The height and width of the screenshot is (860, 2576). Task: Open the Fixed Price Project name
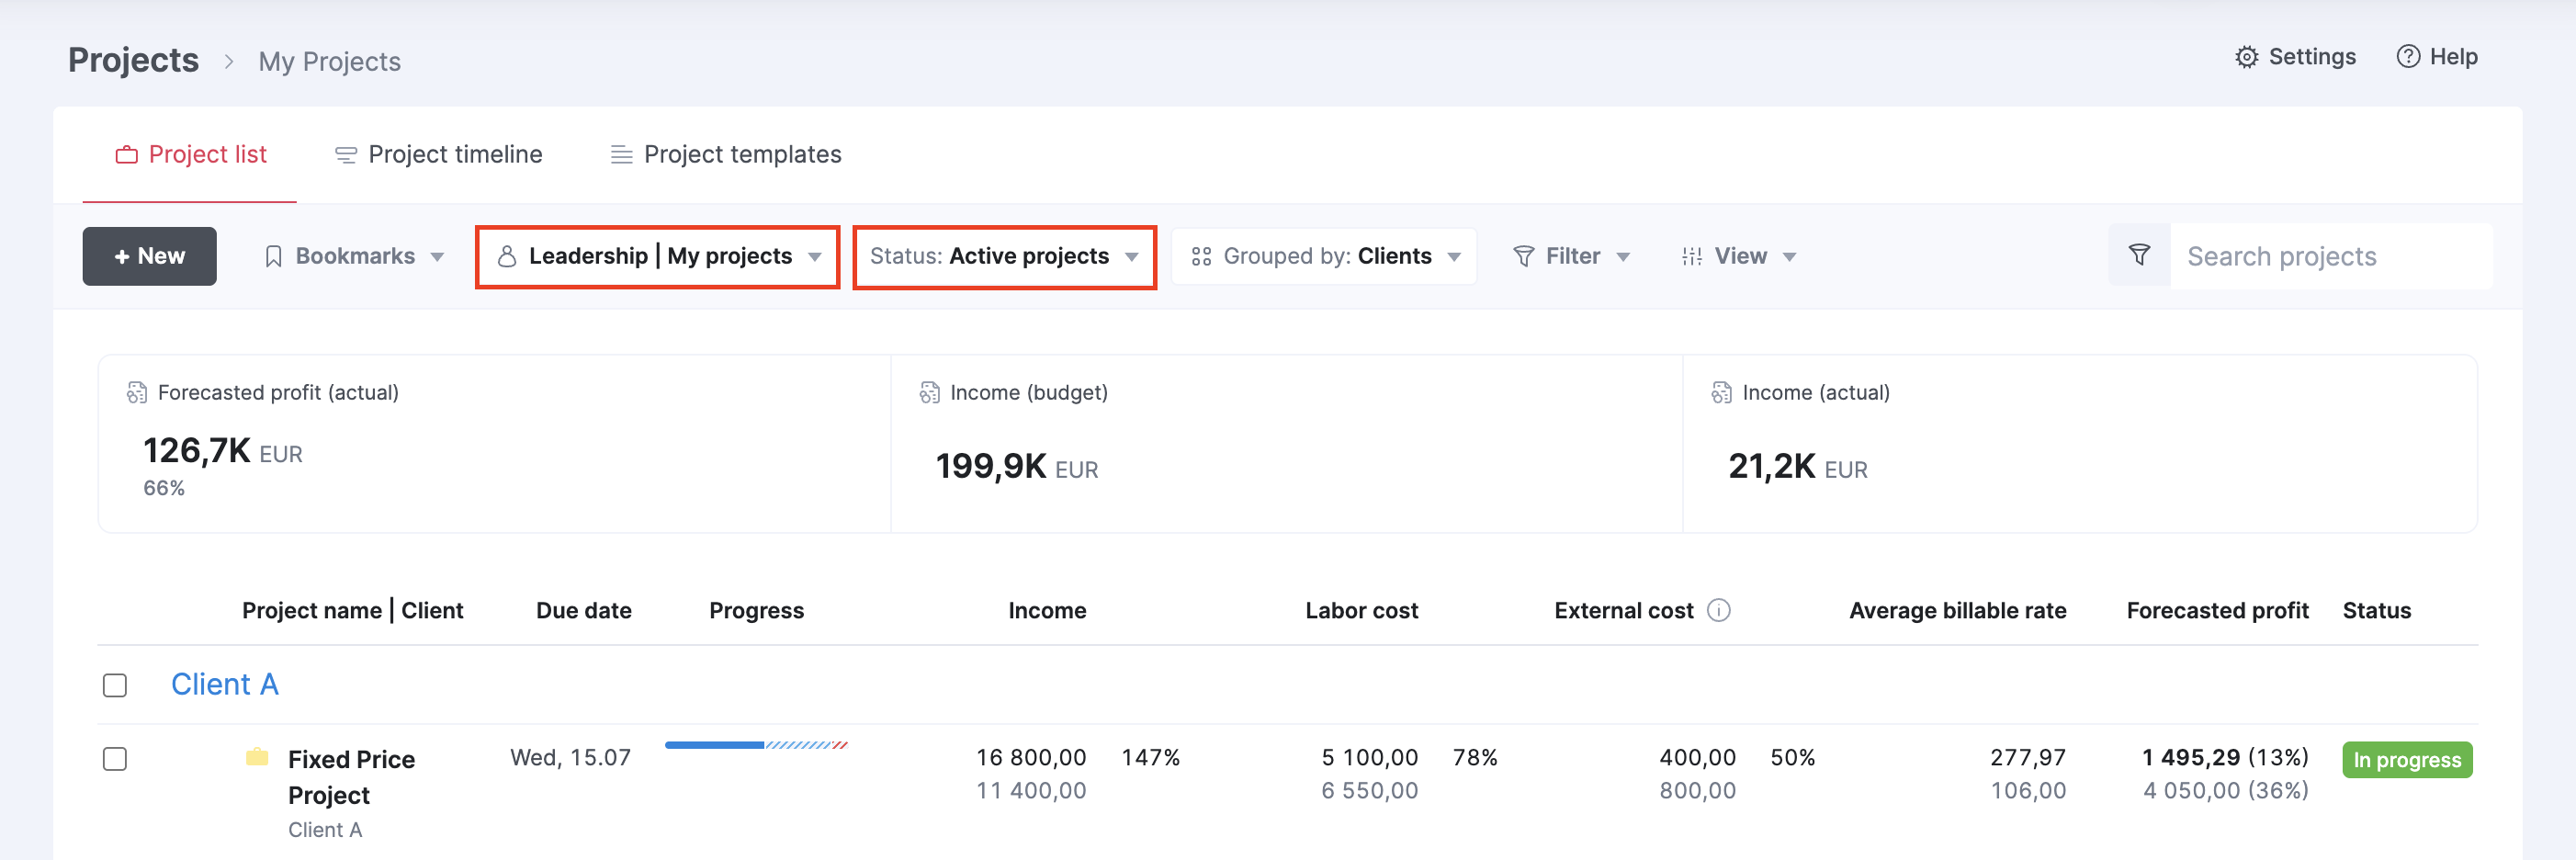tap(351, 777)
